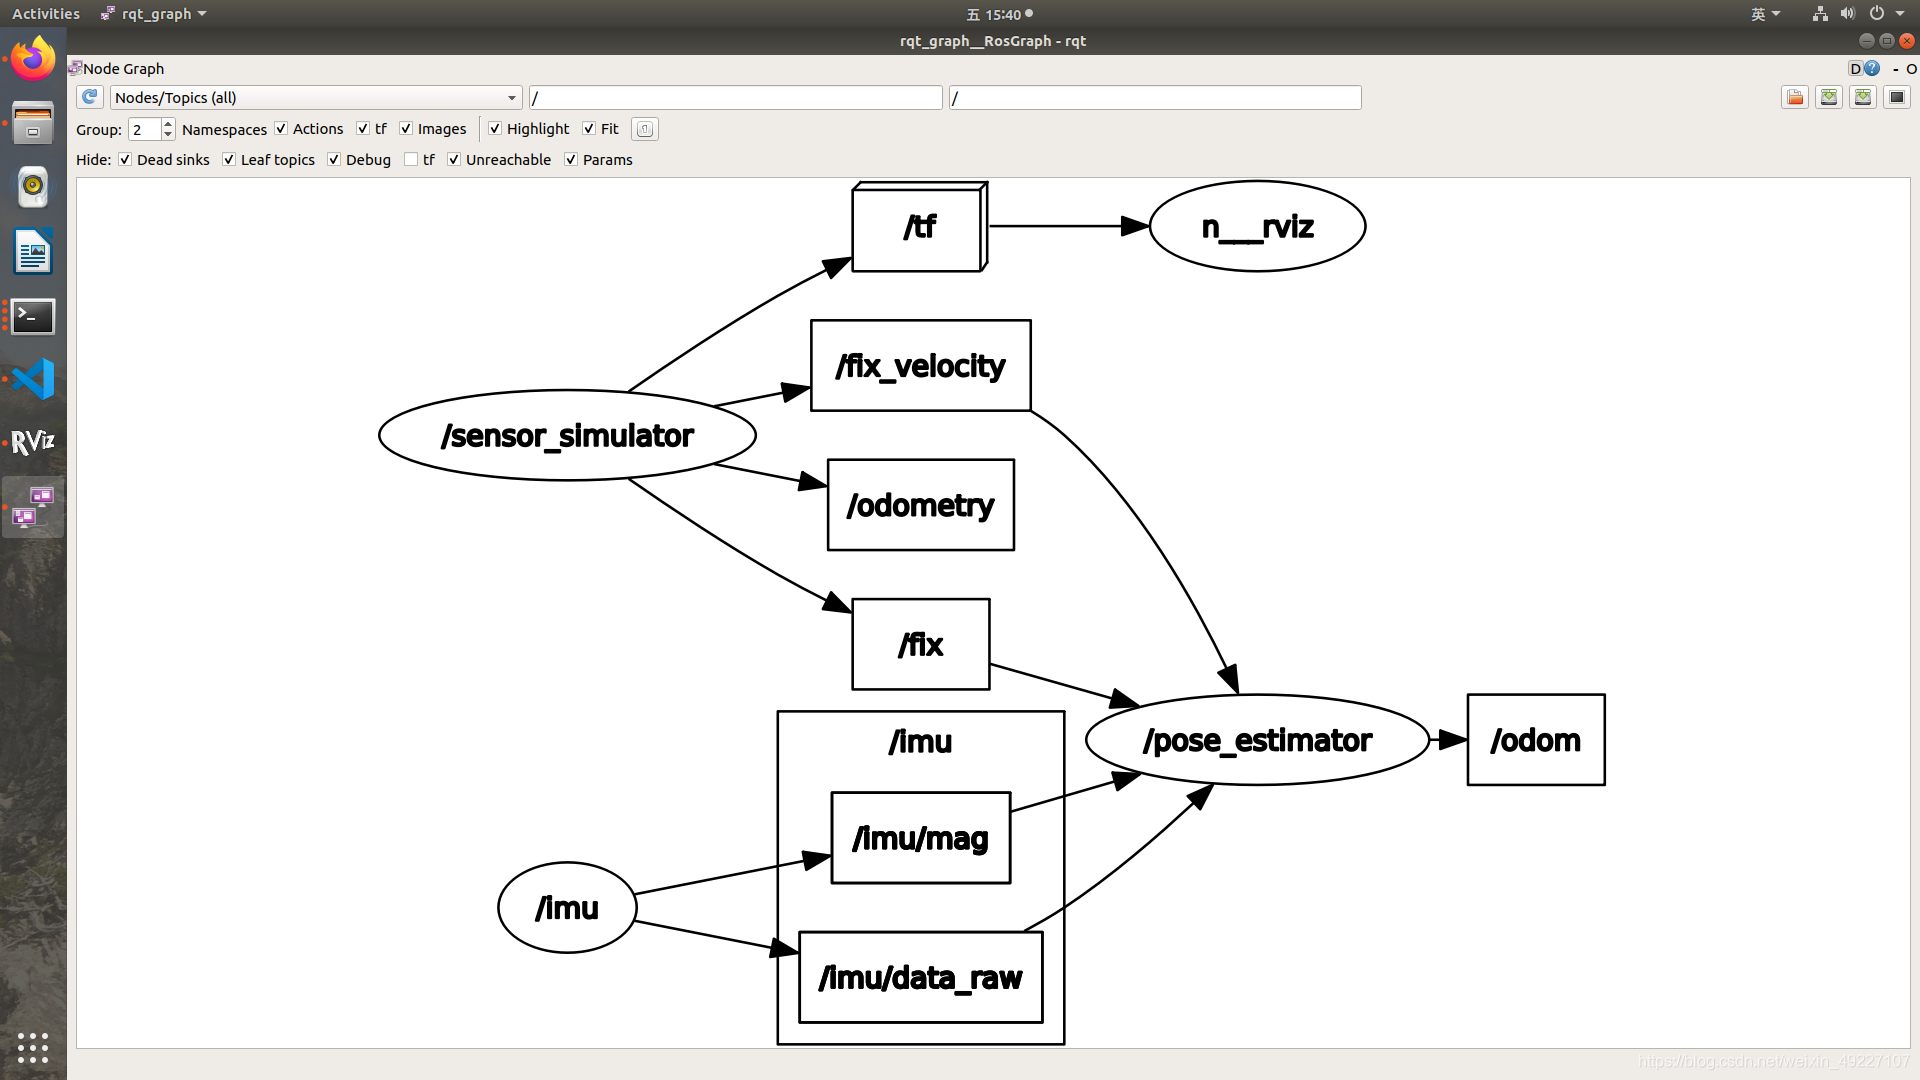Viewport: 1920px width, 1080px height.
Task: Click the refresh ROS graph button
Action: pos(90,97)
